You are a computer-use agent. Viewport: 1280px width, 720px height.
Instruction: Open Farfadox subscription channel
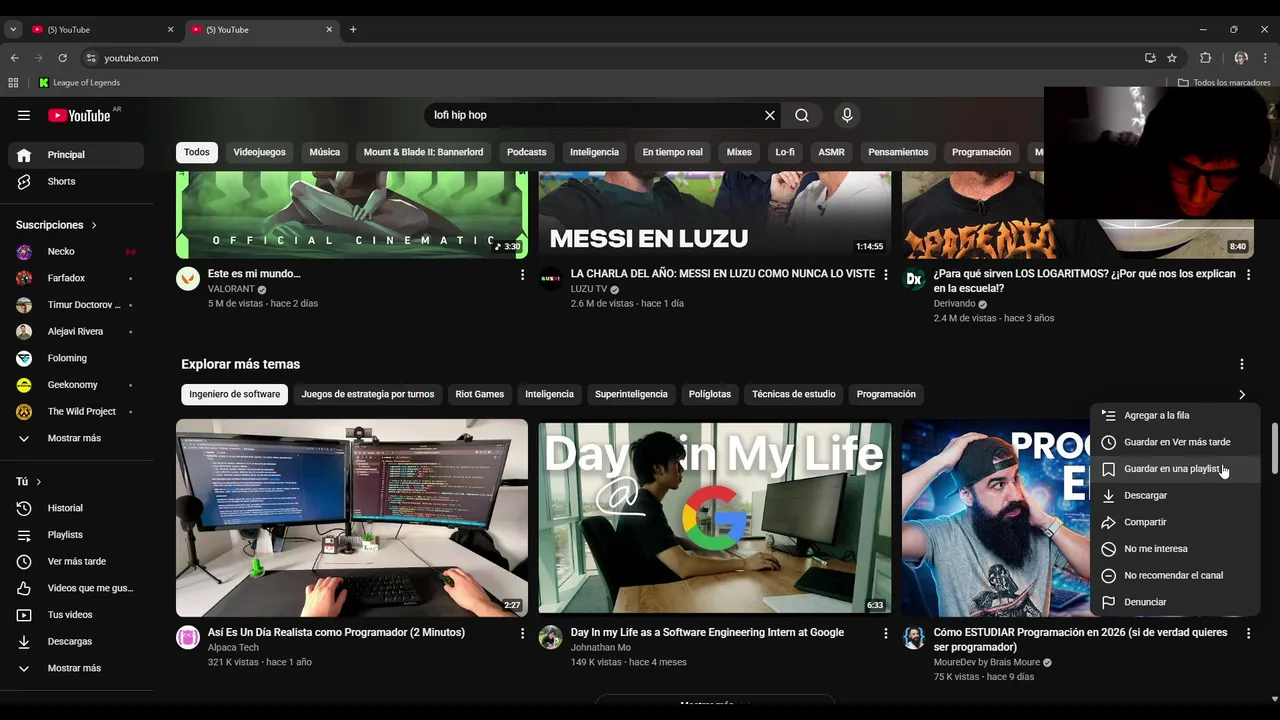coord(76,278)
